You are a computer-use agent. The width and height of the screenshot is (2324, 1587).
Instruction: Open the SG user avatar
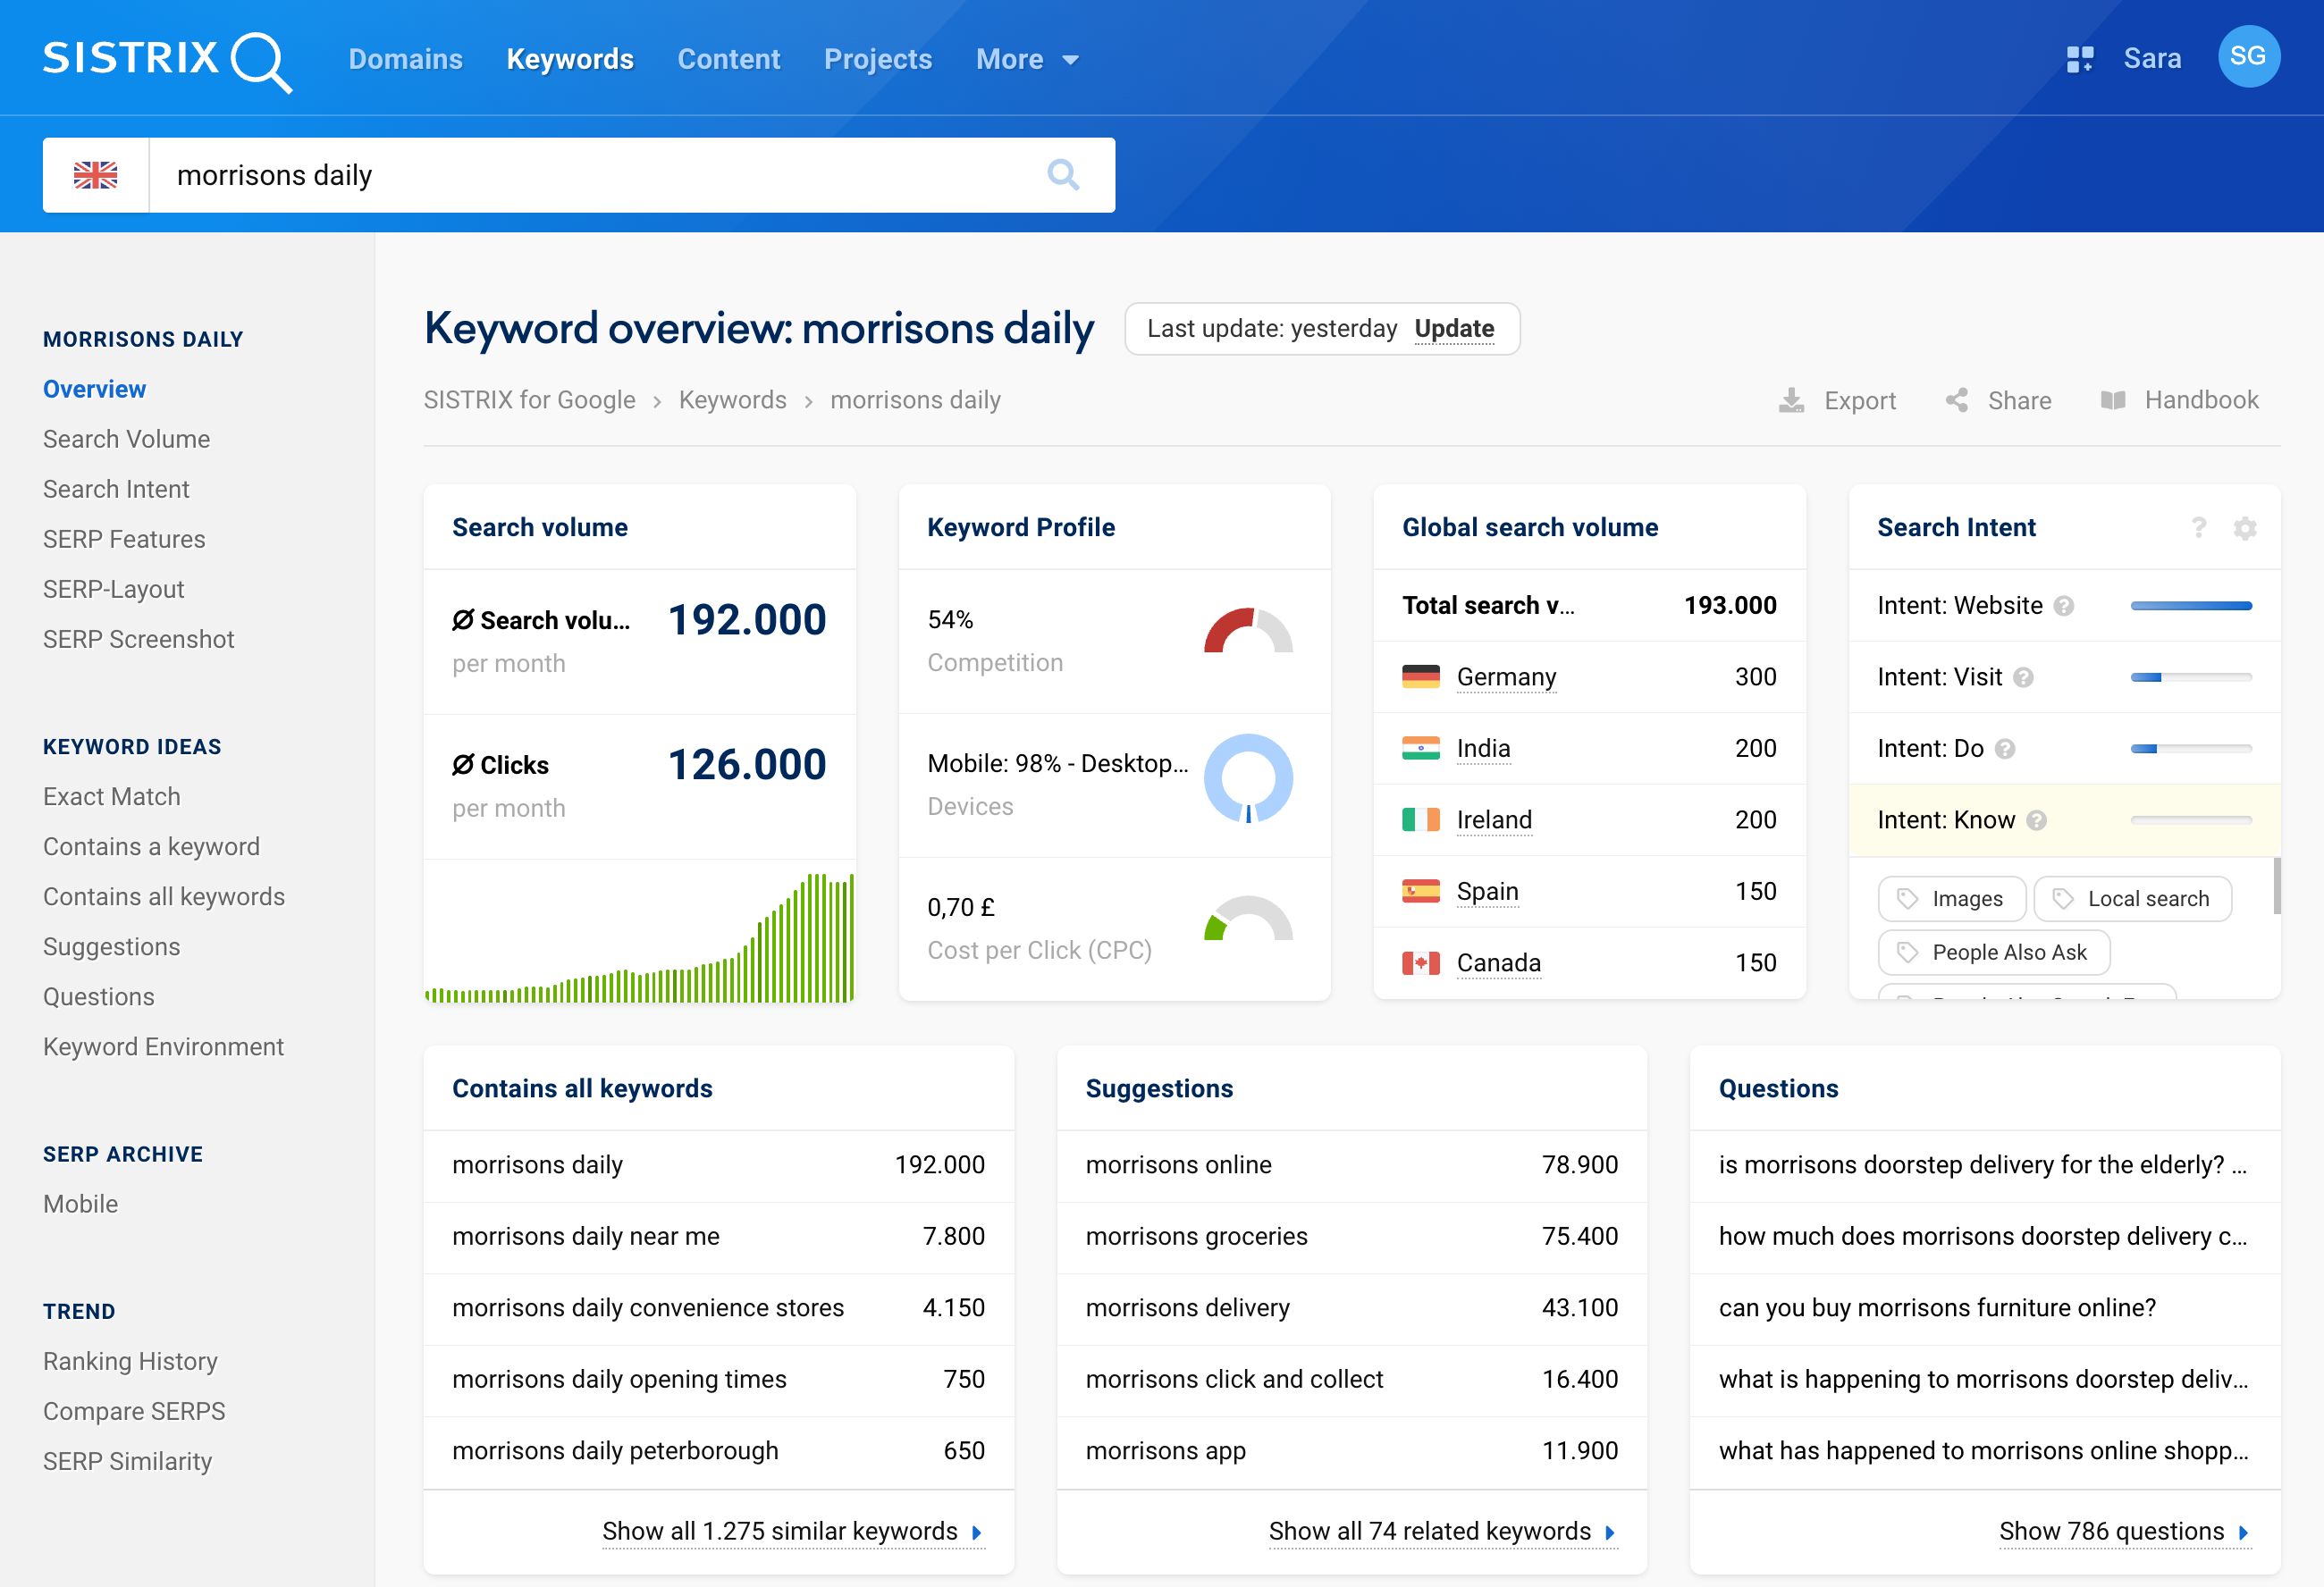pyautogui.click(x=2248, y=57)
